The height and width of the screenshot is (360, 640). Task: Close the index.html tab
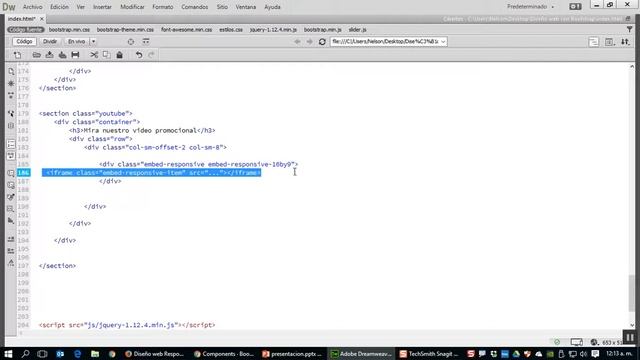(x=42, y=19)
